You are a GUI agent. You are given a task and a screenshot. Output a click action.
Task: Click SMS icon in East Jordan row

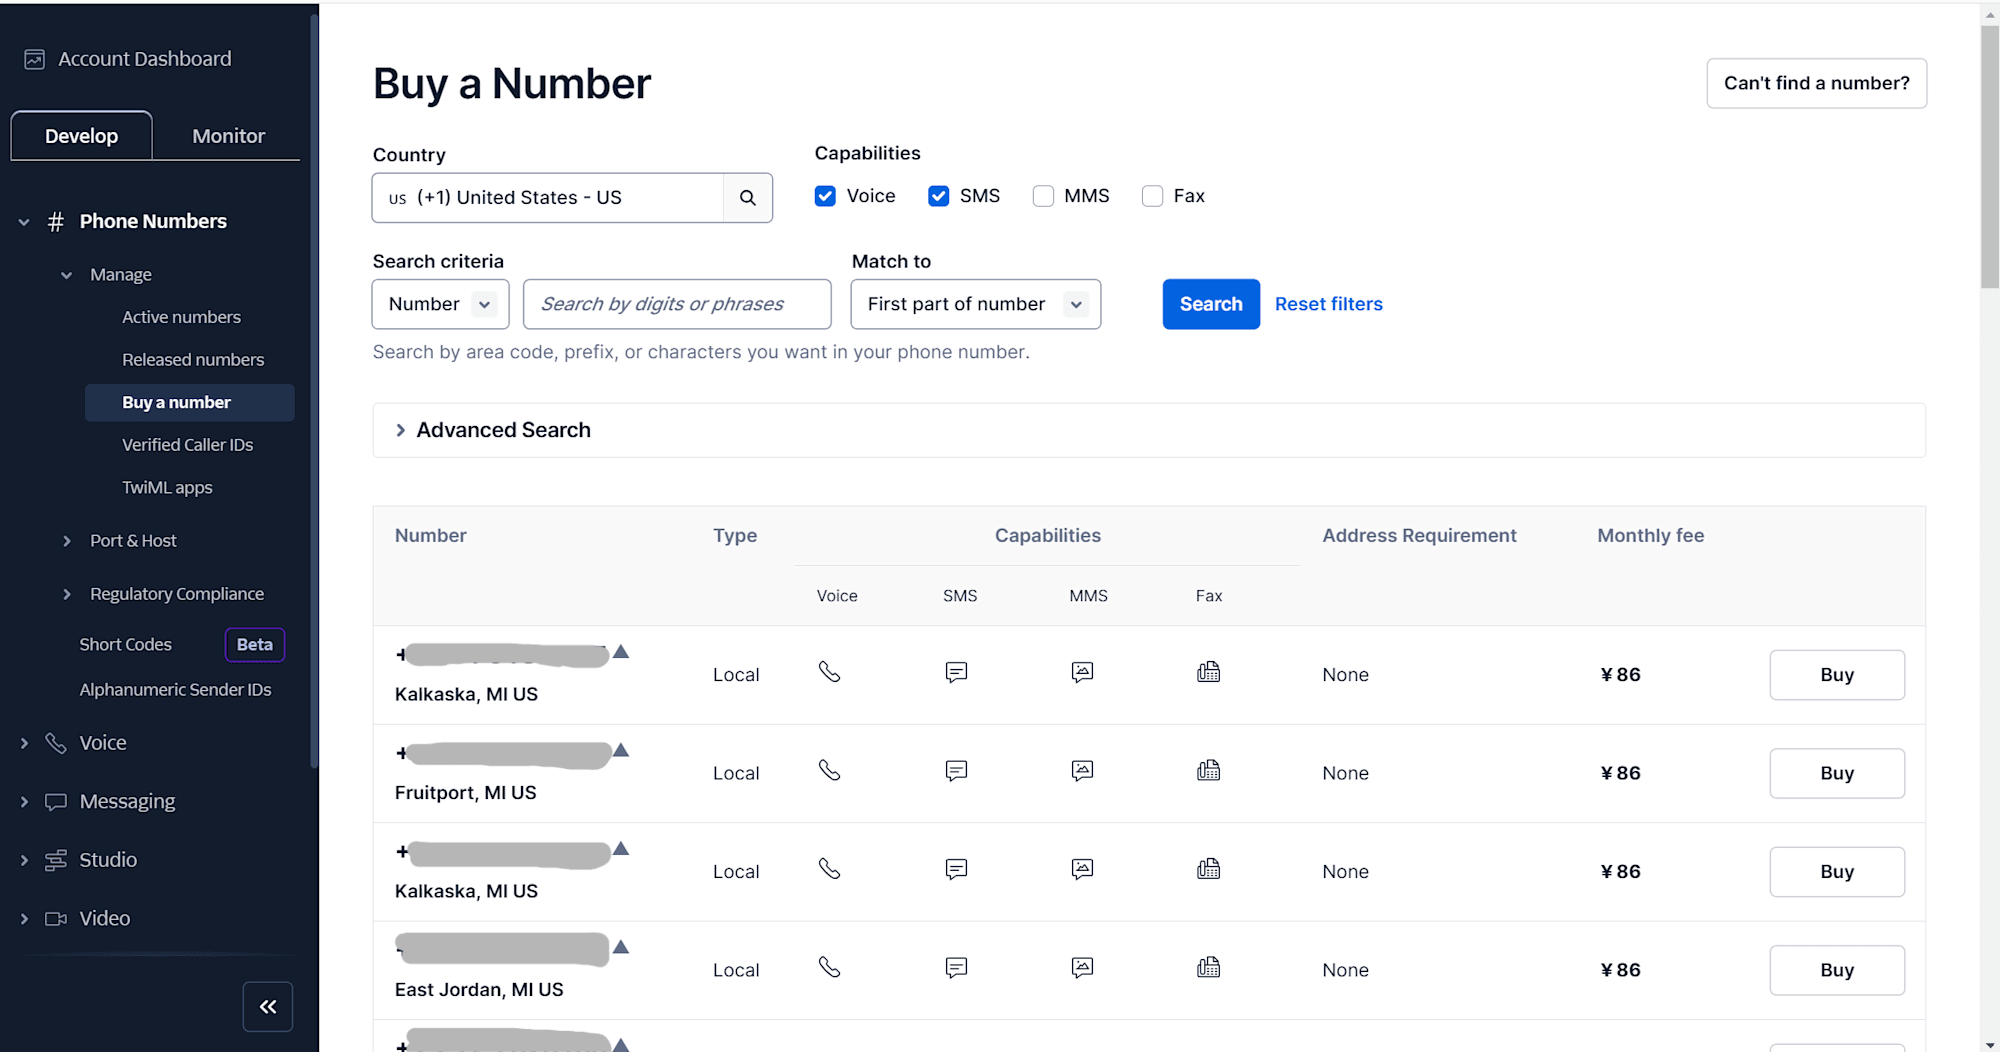point(956,967)
